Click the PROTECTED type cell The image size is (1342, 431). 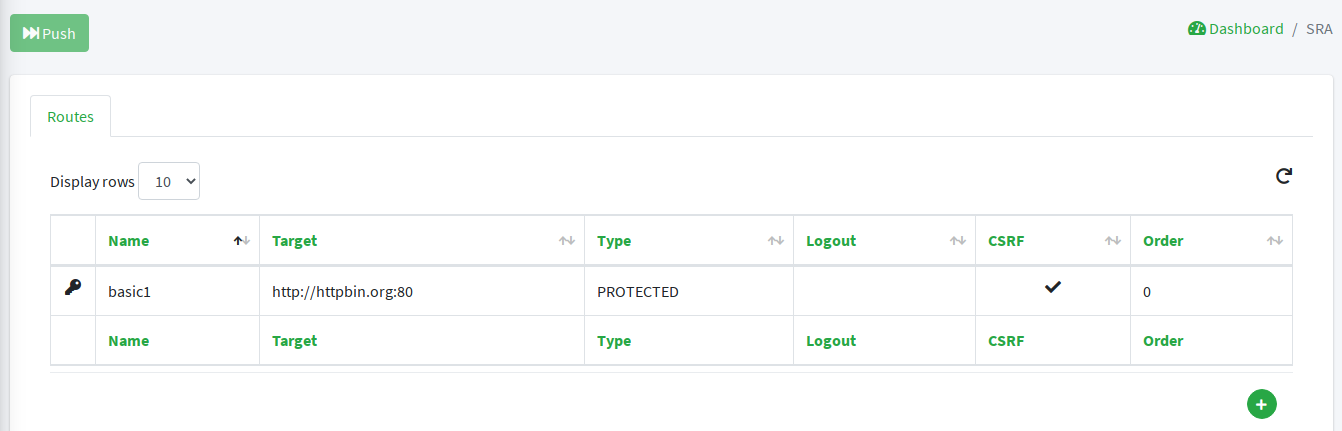click(638, 292)
